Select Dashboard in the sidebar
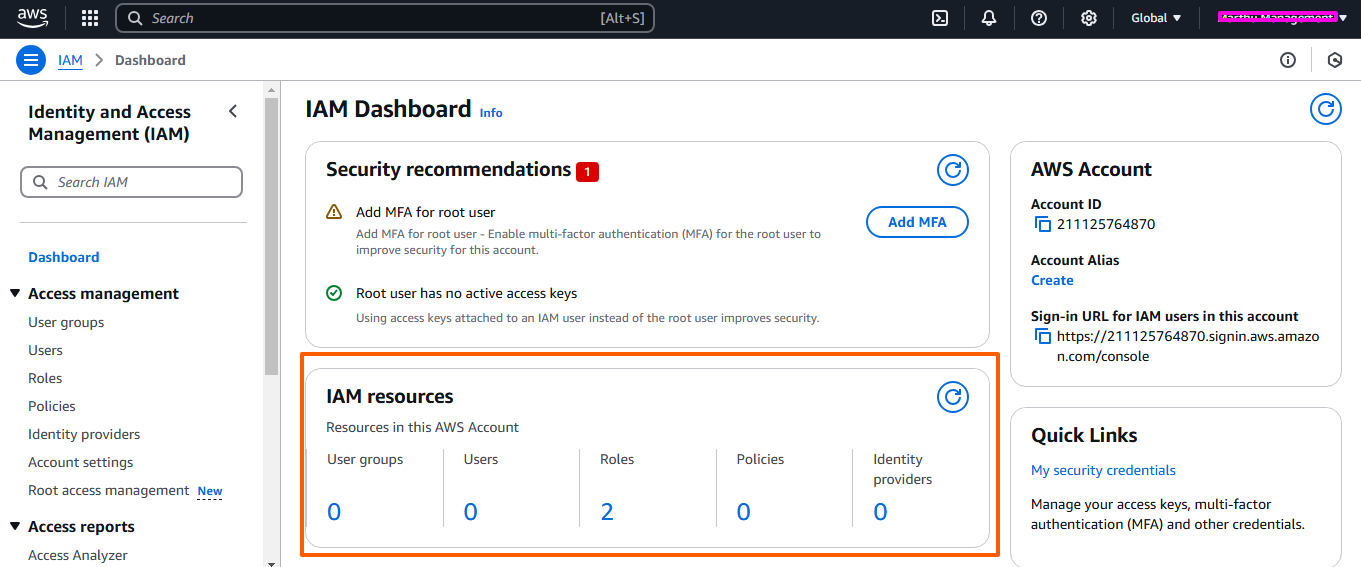Screen dimensions: 1361x567 (64, 257)
